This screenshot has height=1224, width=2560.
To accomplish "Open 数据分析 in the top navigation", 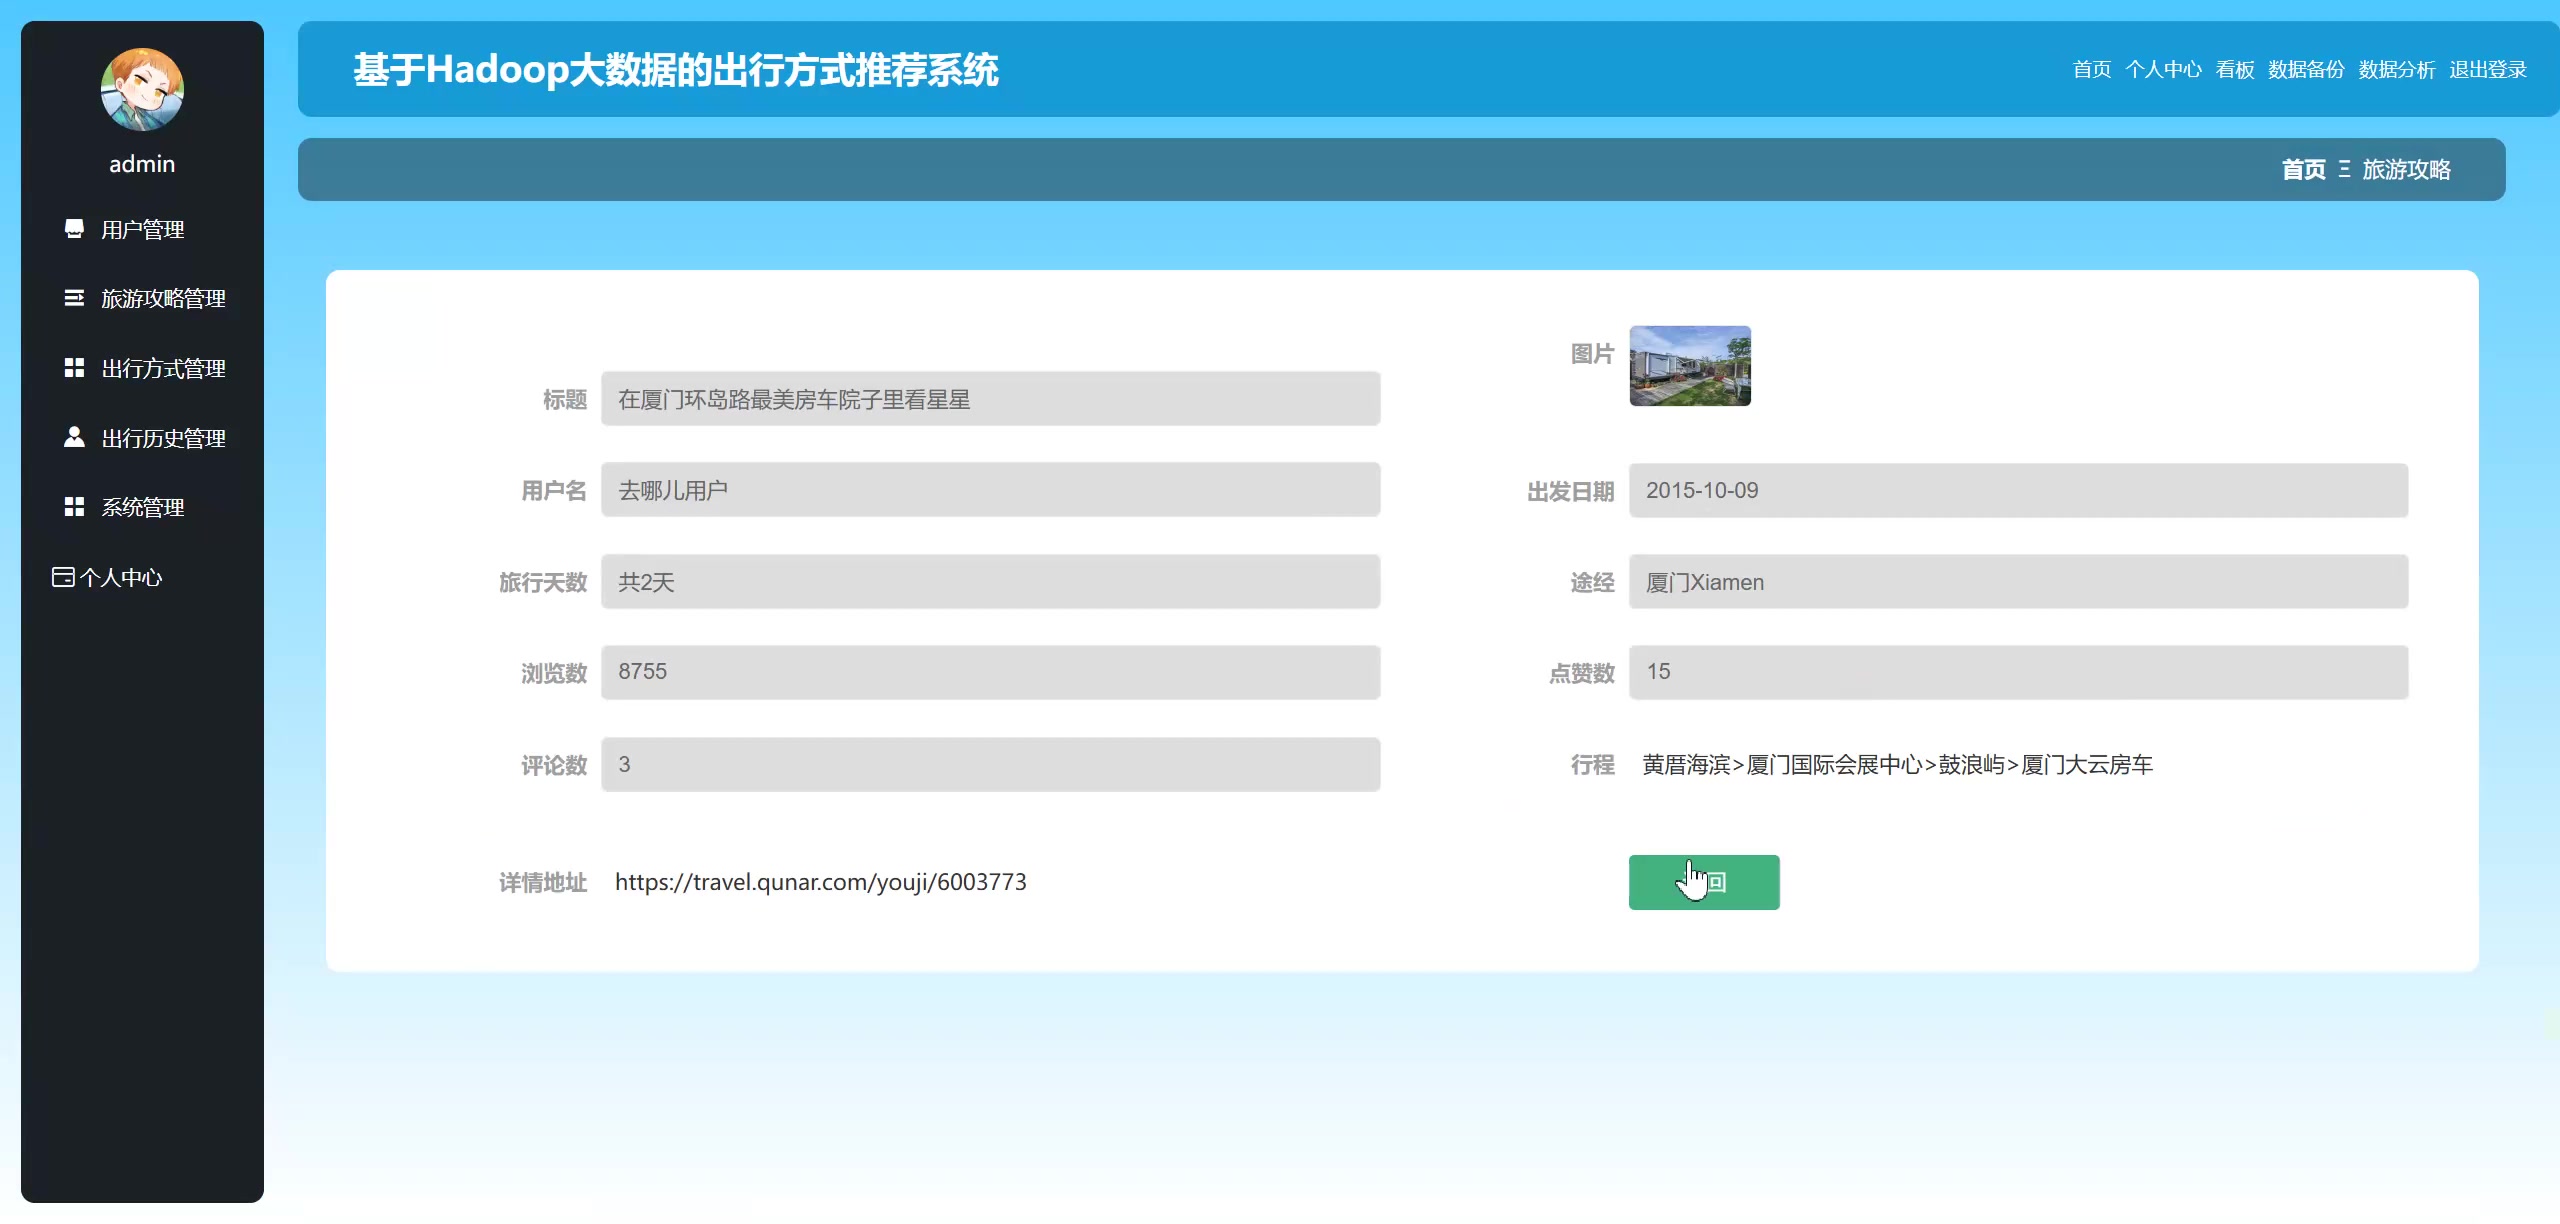I will [2397, 69].
